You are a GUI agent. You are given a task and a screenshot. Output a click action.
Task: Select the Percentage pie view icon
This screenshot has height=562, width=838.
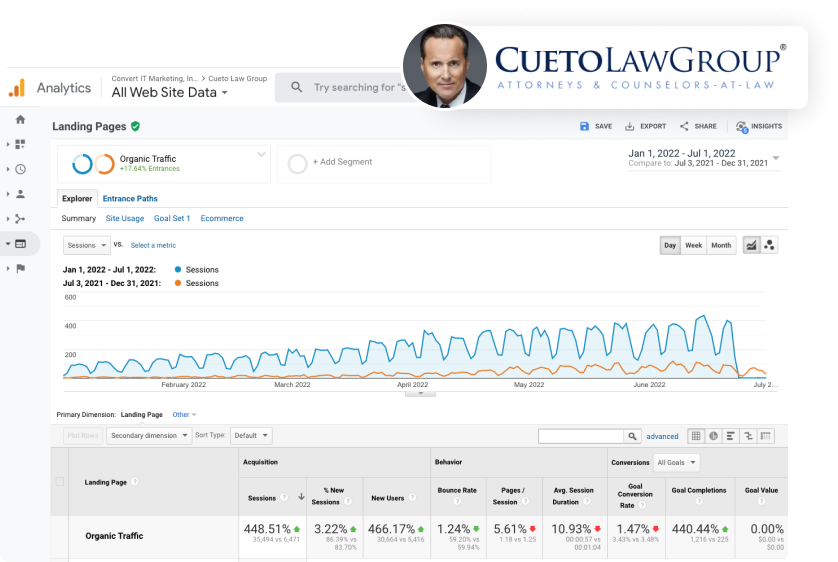[713, 436]
